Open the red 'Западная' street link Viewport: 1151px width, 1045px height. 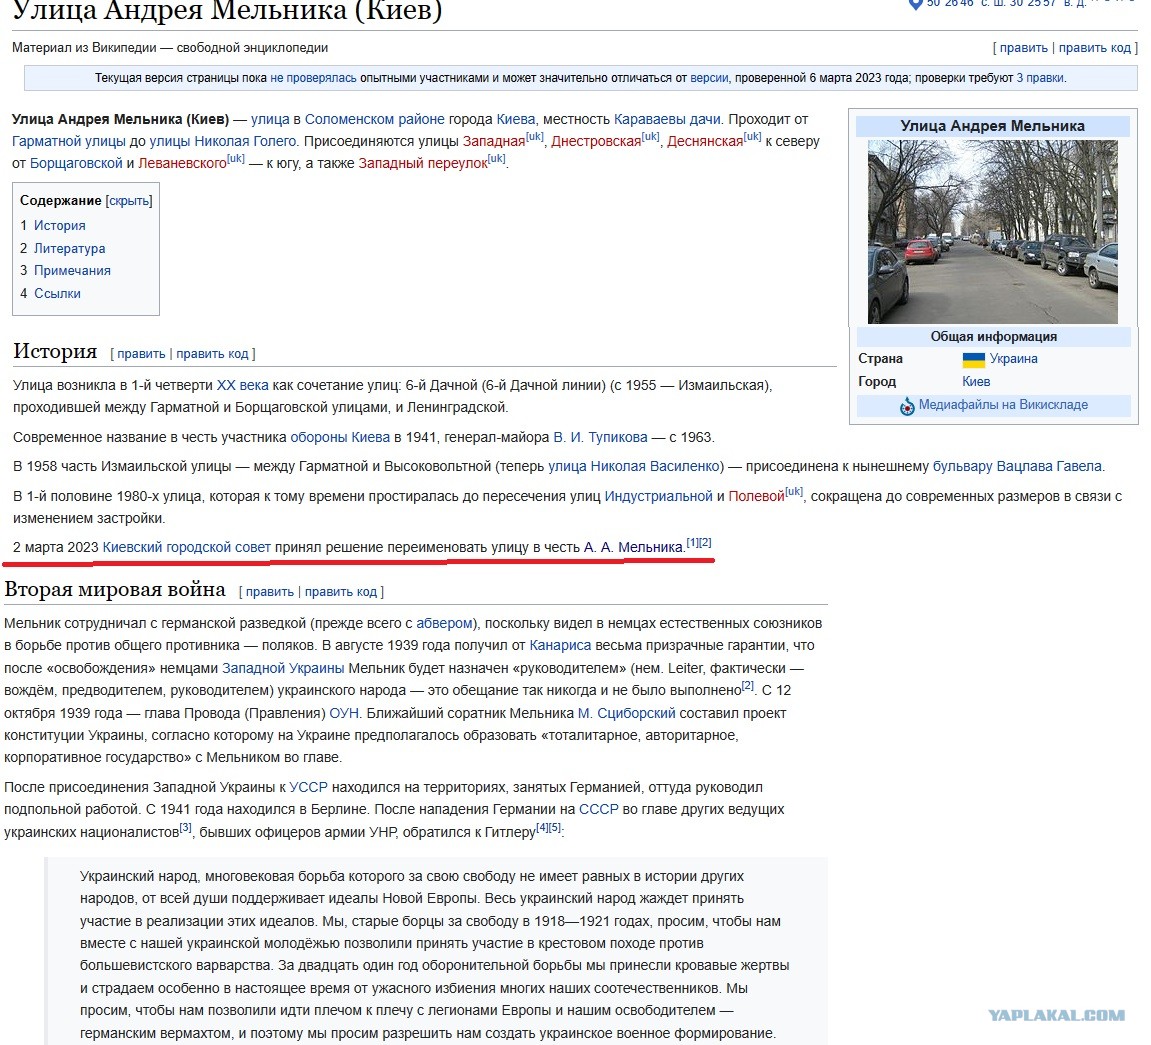pyautogui.click(x=493, y=142)
